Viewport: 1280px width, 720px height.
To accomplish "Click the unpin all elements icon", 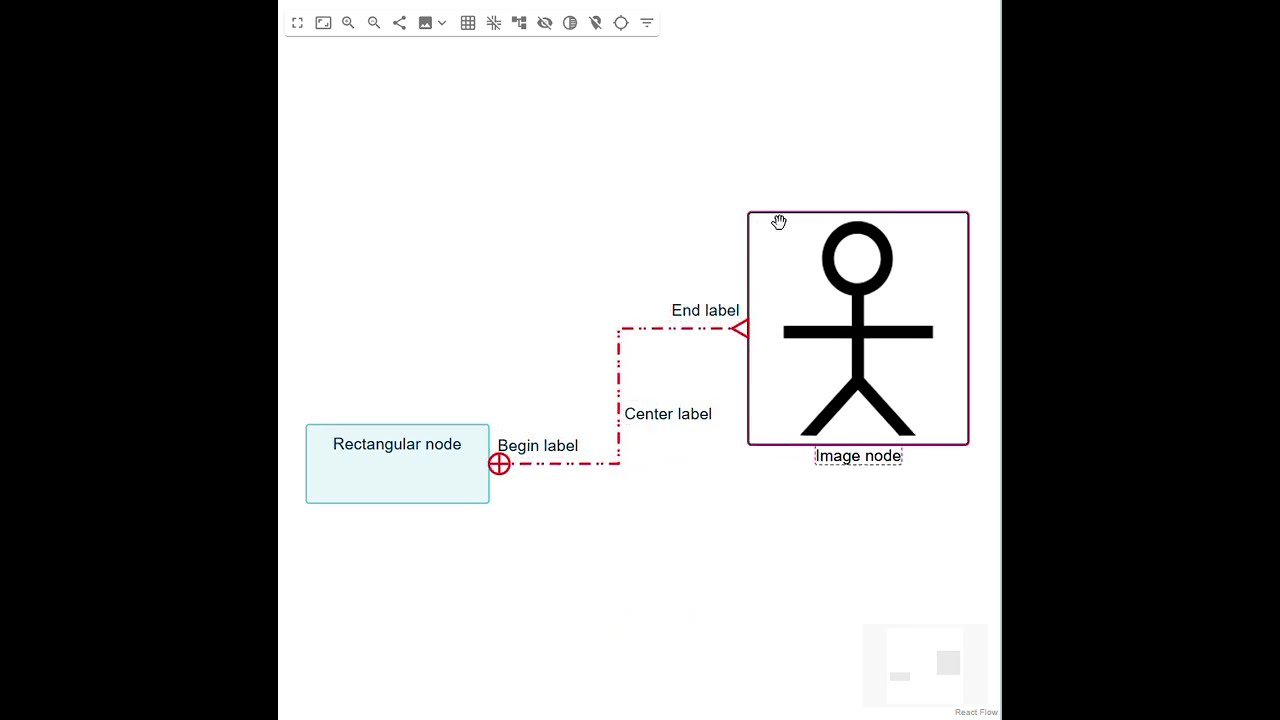I will click(x=596, y=23).
